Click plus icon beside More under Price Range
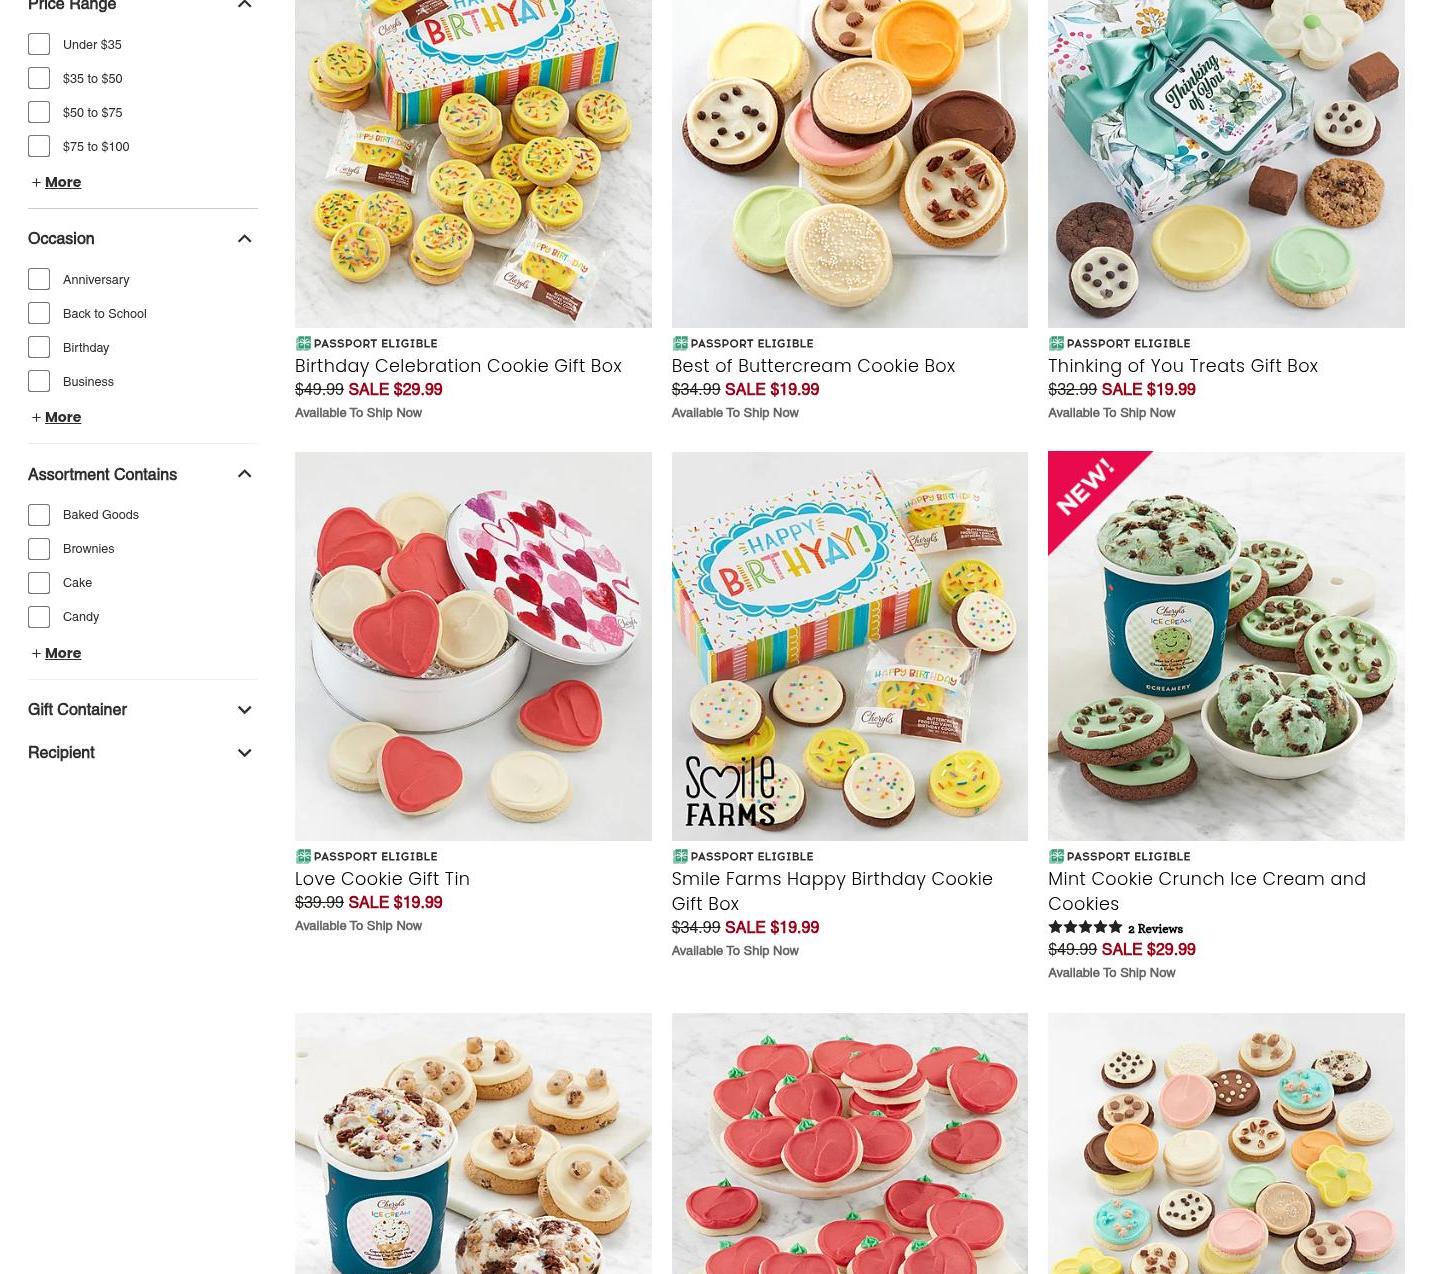The image size is (1450, 1274). [36, 182]
